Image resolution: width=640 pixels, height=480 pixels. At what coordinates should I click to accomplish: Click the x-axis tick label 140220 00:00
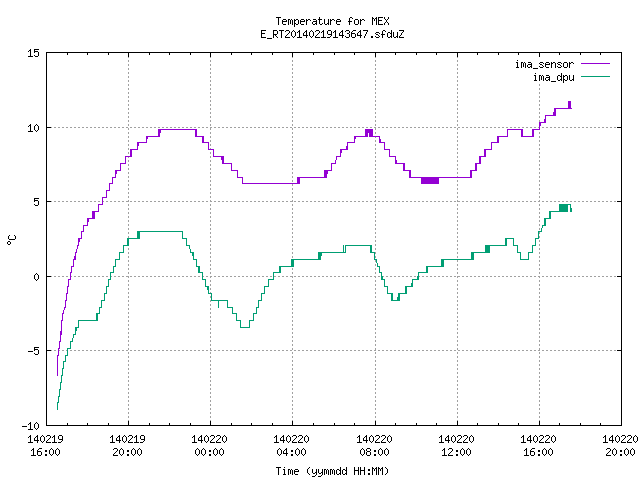click(209, 446)
